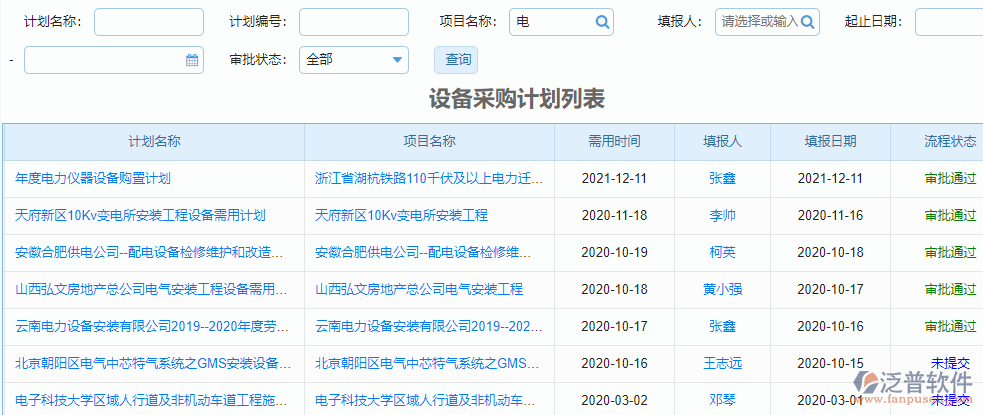This screenshot has height=415, width=983.
Task: Open plan 年度电力仪器设备购置计划
Action: click(x=93, y=179)
